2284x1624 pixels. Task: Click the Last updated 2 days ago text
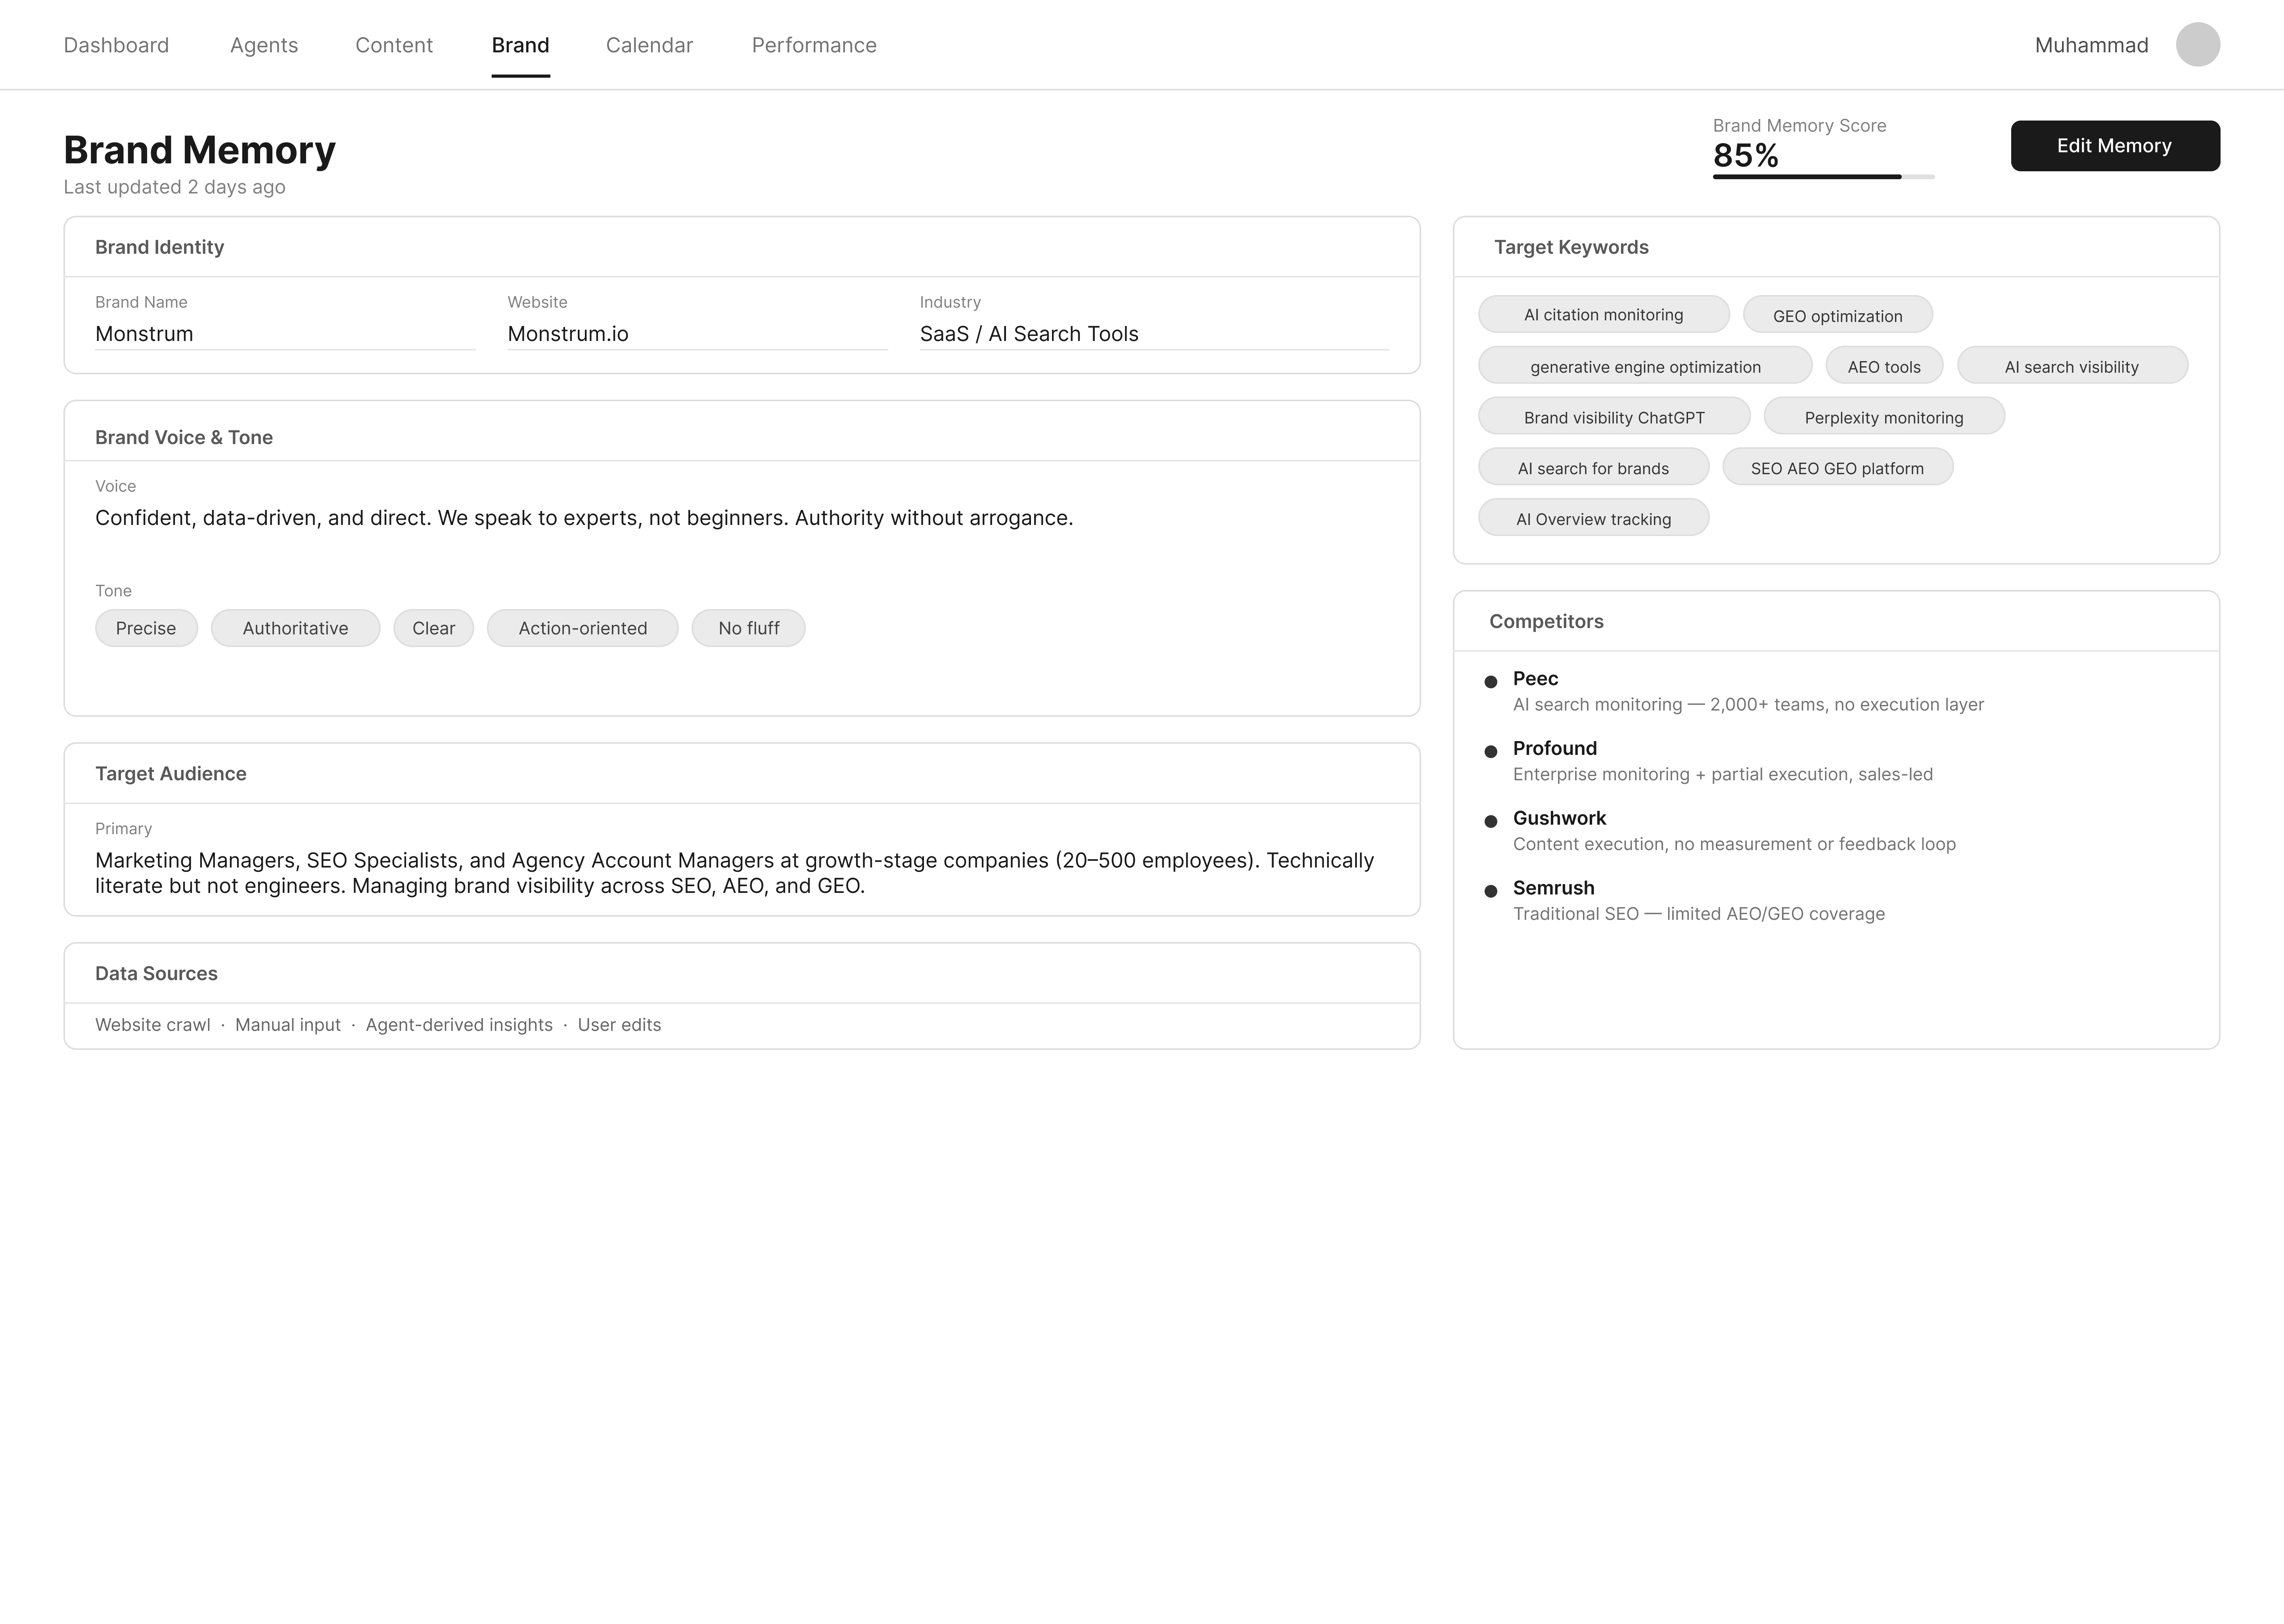pos(174,187)
